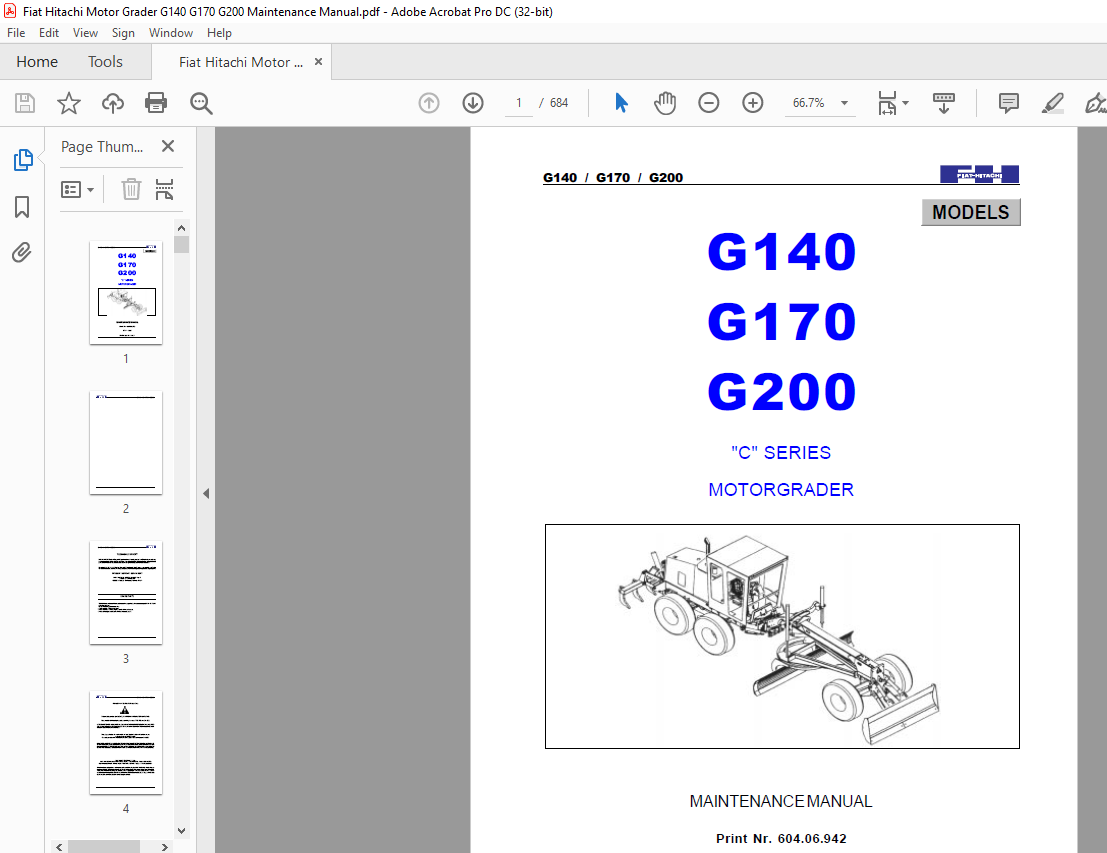Image resolution: width=1107 pixels, height=853 pixels.
Task: Open the Window menu
Action: (x=171, y=33)
